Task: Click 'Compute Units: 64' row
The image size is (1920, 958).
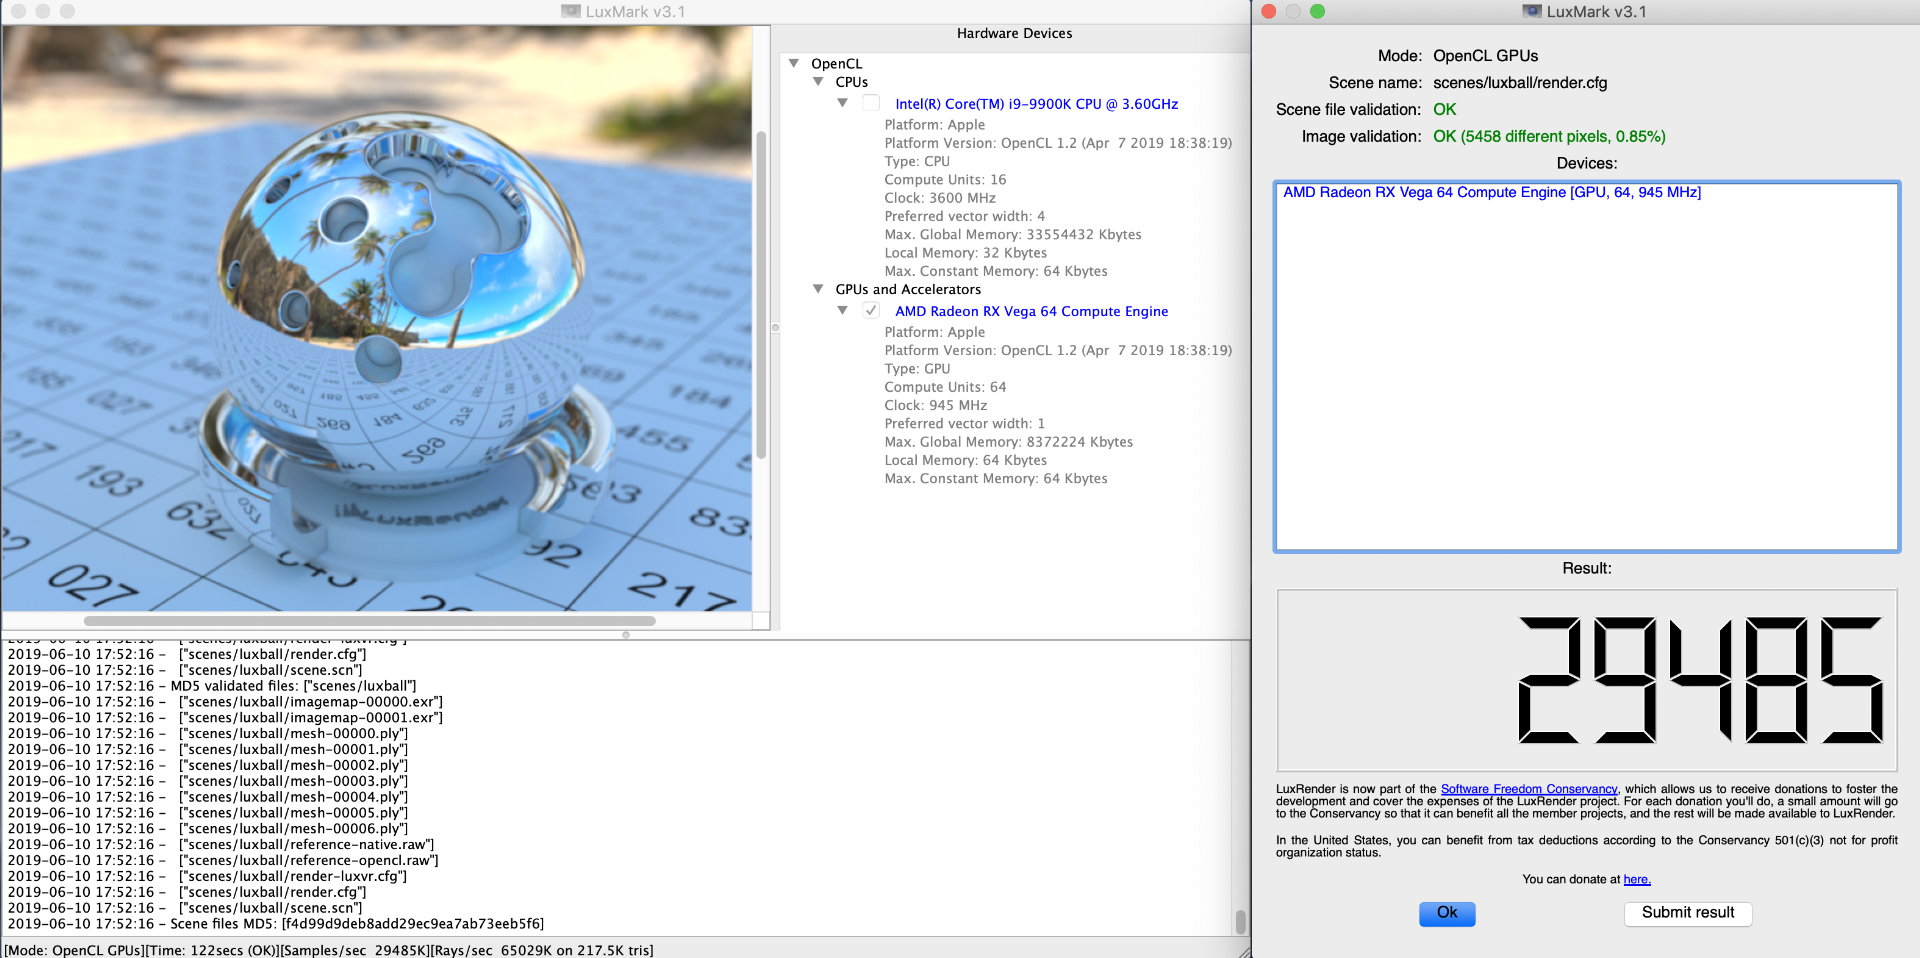Action: click(x=945, y=387)
